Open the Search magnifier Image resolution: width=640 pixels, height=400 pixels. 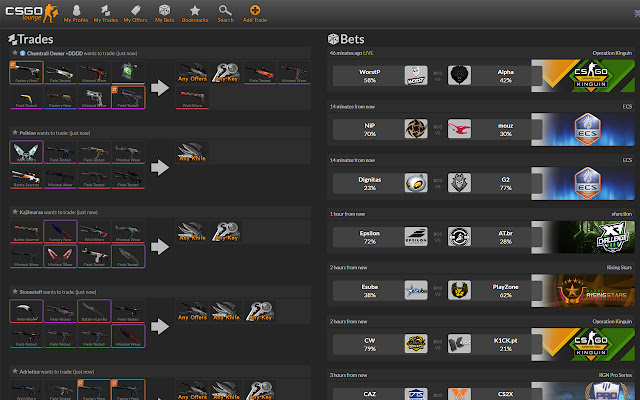tap(225, 12)
